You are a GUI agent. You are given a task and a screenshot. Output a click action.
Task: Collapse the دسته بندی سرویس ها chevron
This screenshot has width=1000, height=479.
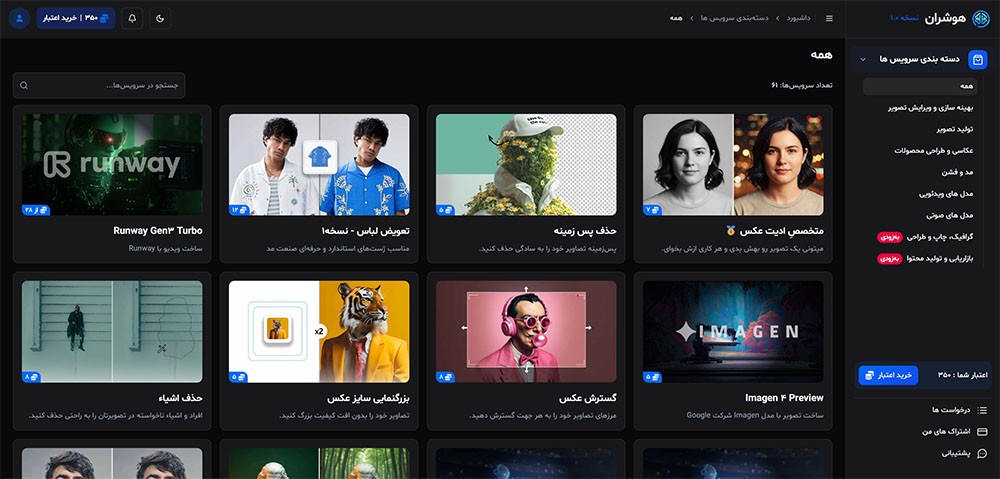(x=863, y=60)
